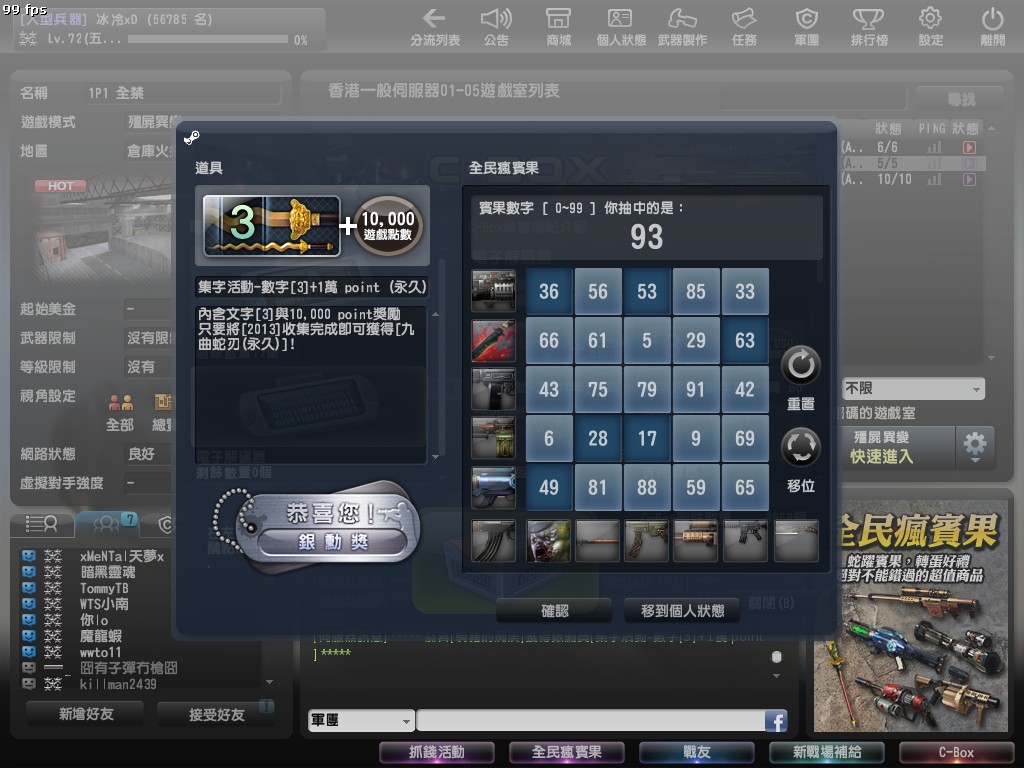Click bingo number 79 tile
1024x768 pixels.
647,389
